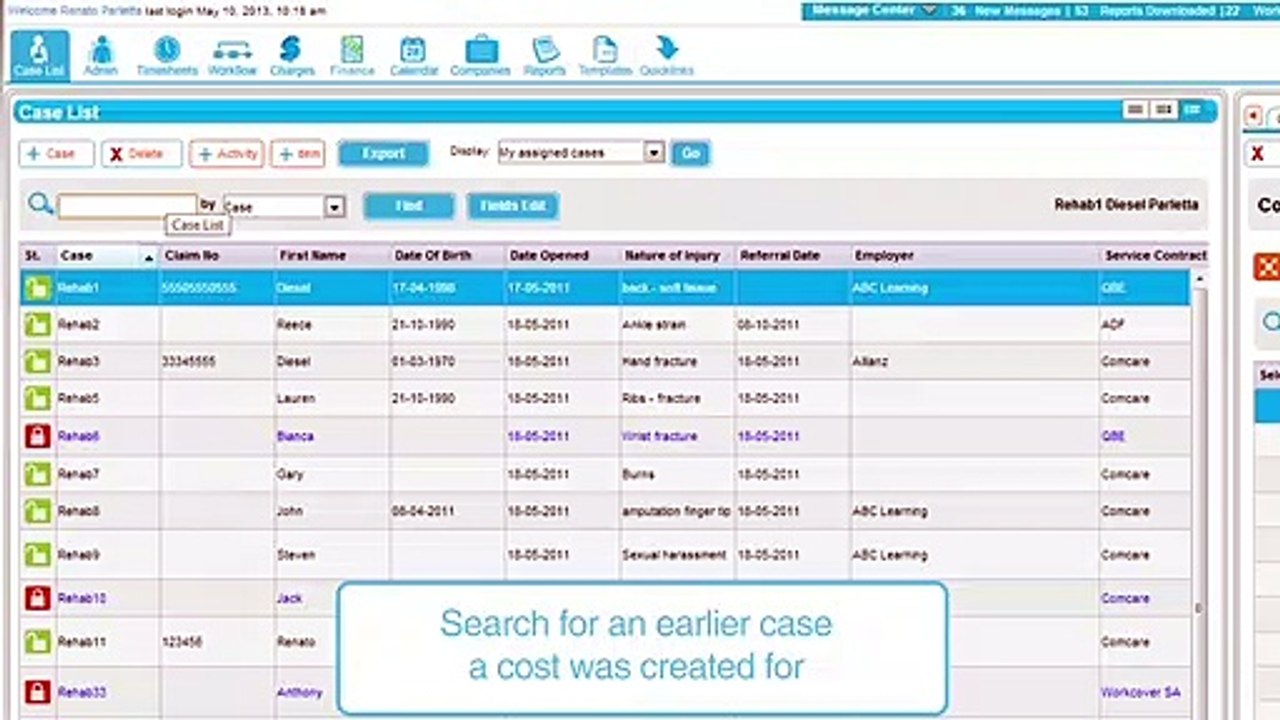Select the Sexual harassment injury cell
This screenshot has width=1280, height=720.
pyautogui.click(x=677, y=554)
